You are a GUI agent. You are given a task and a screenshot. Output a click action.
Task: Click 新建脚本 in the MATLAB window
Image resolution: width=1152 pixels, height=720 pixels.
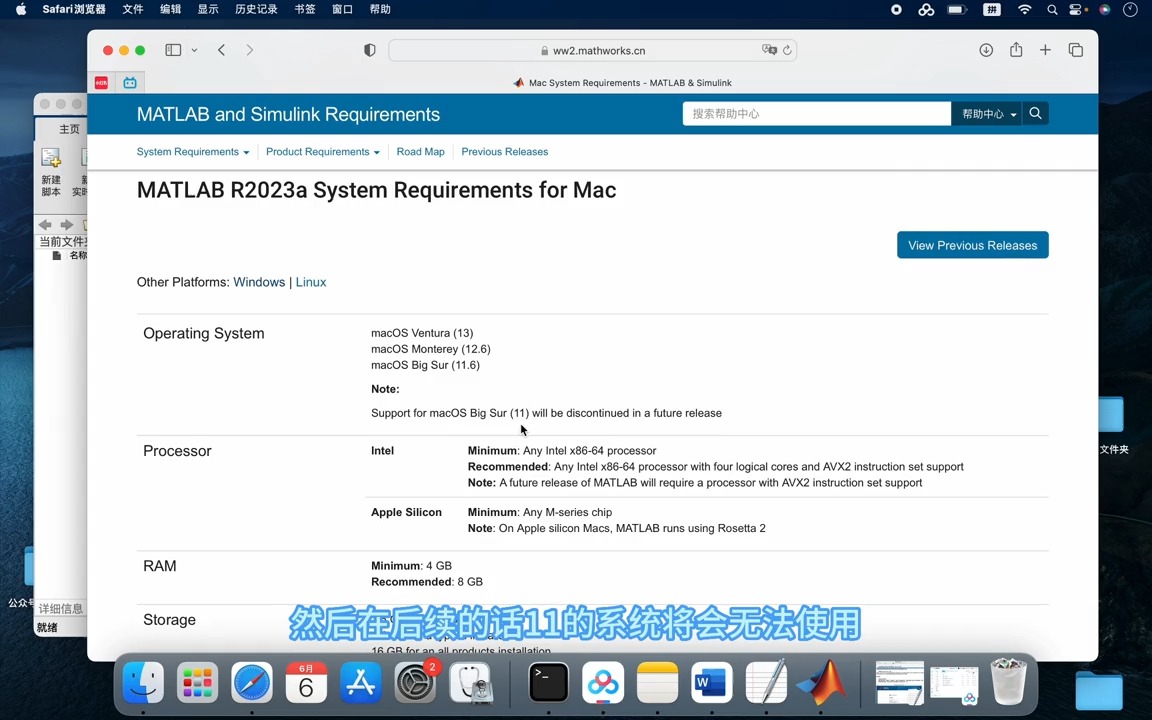coord(51,172)
